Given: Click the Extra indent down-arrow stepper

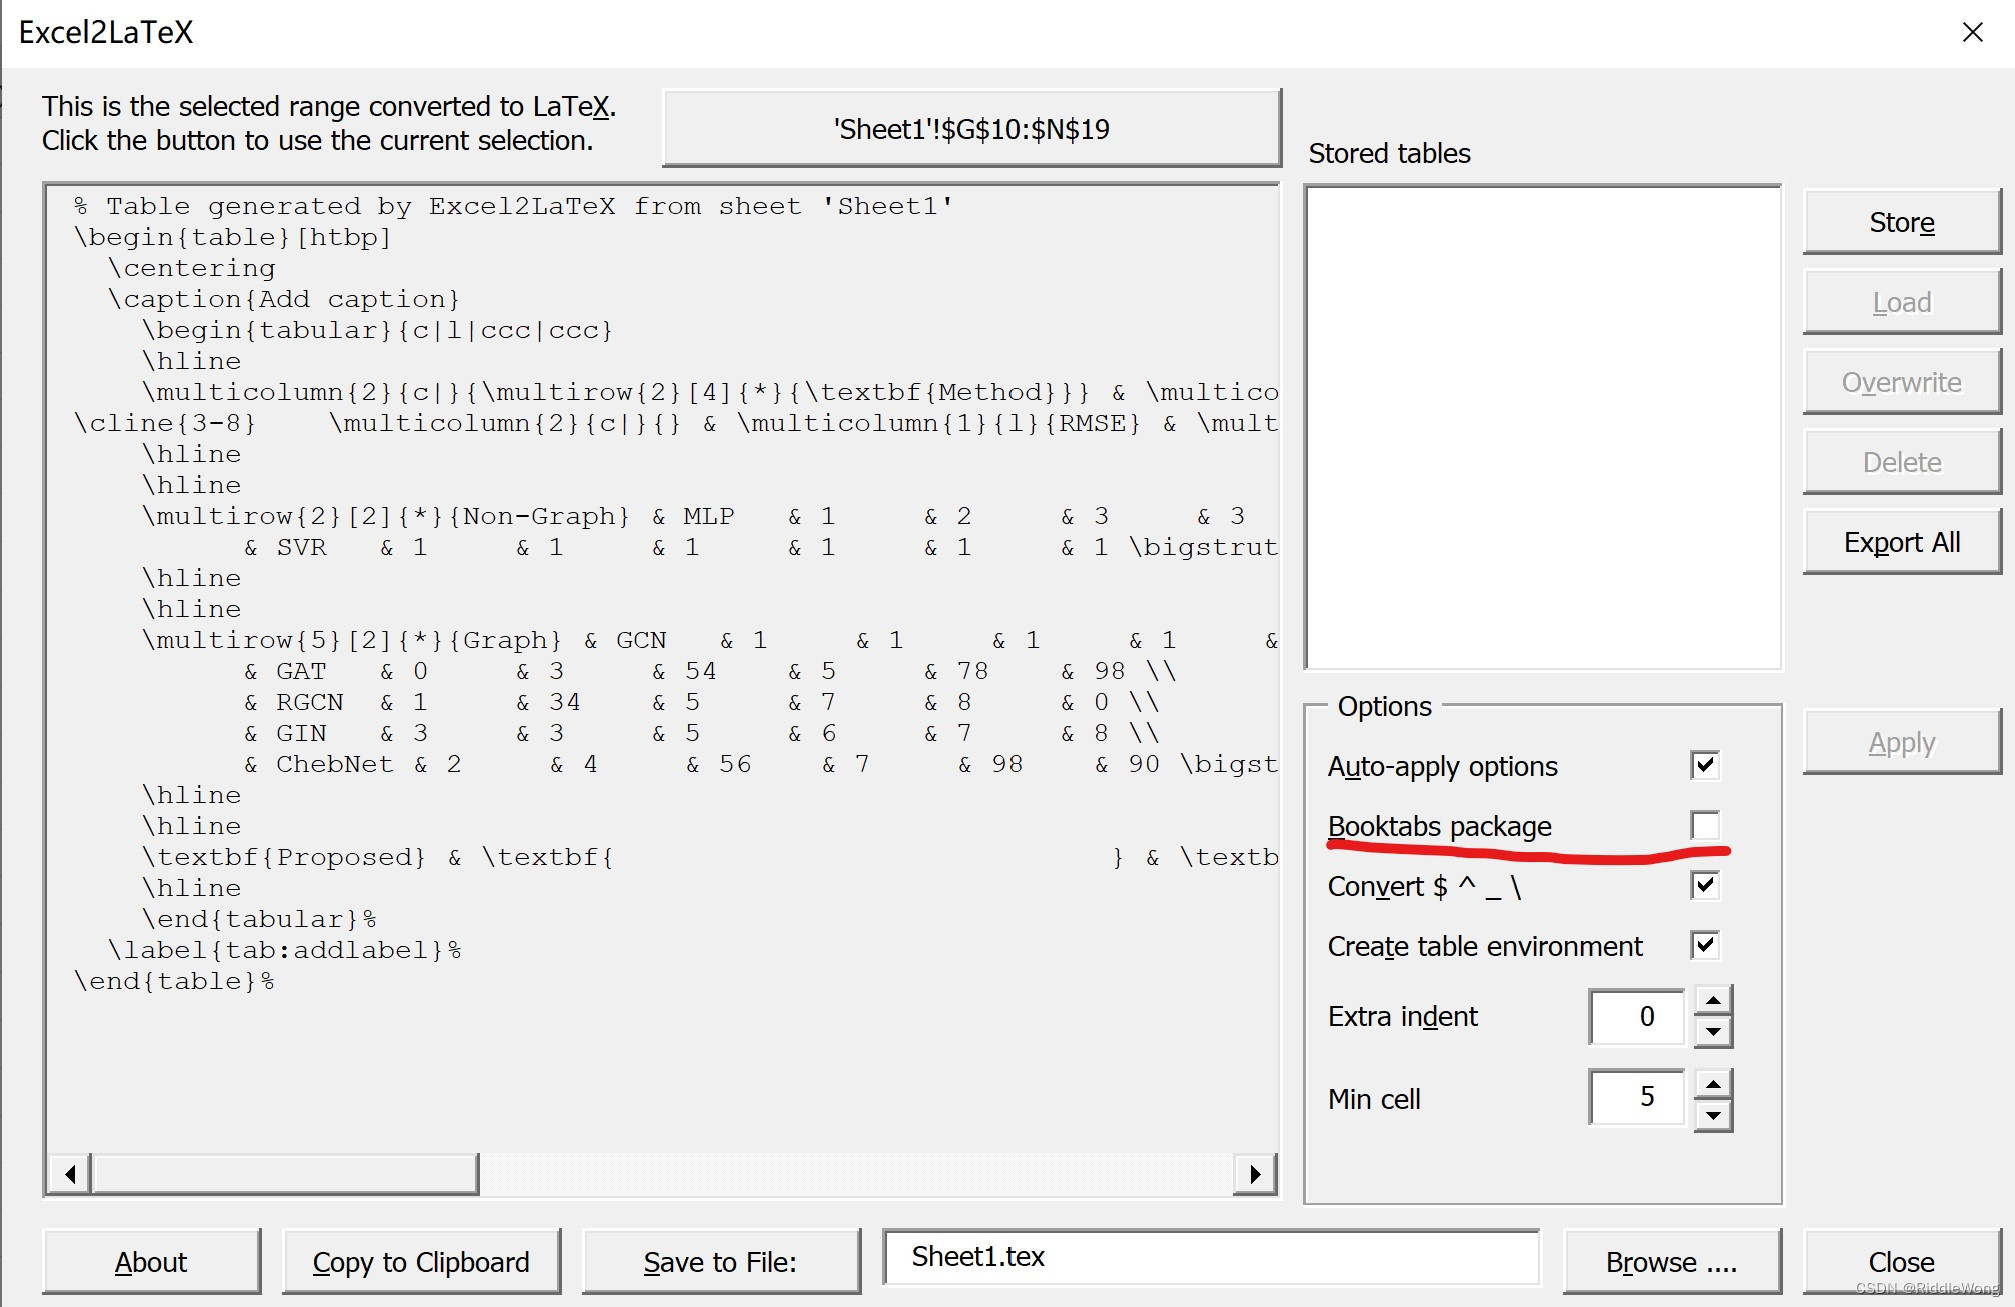Looking at the screenshot, I should (1714, 1032).
